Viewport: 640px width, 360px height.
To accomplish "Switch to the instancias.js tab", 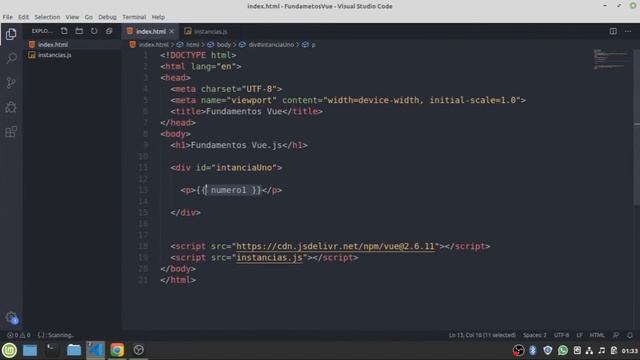I will pyautogui.click(x=206, y=31).
